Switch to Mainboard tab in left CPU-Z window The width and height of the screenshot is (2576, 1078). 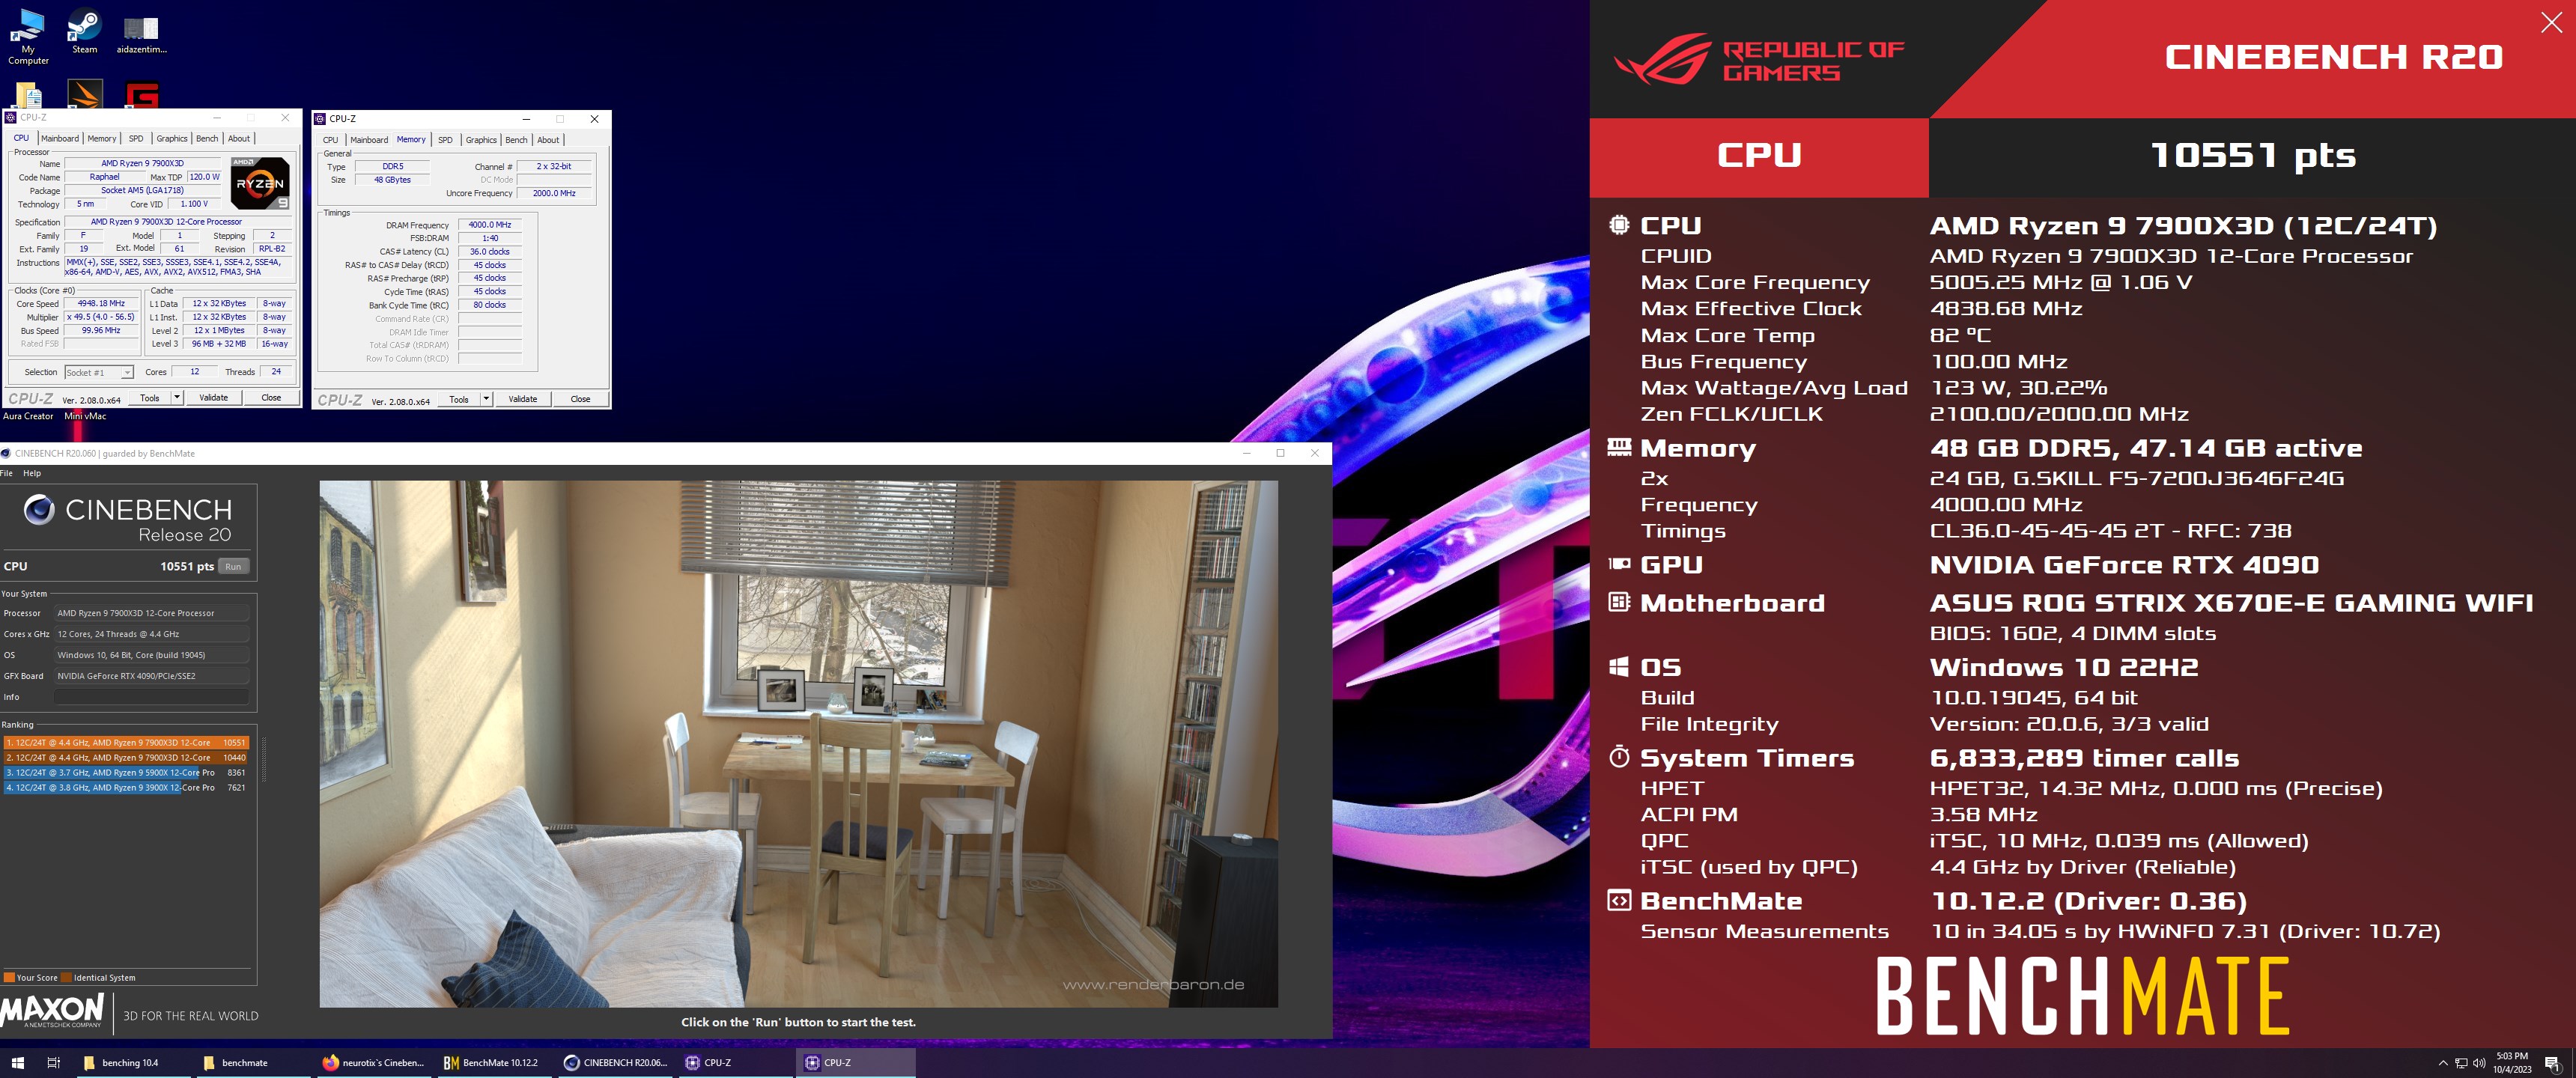tap(60, 139)
